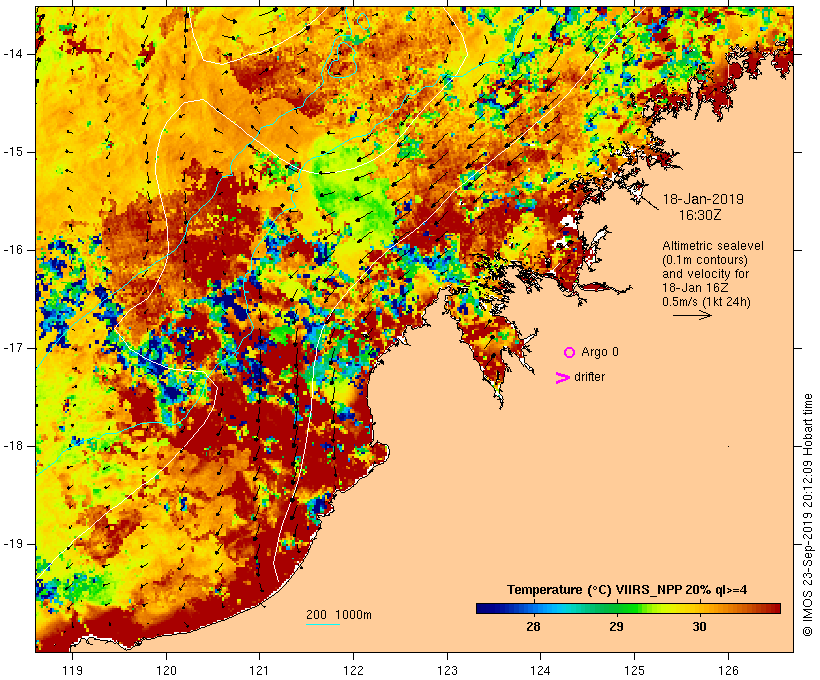Click the '0.5m/s (1kt 24h)' velocity label
Image resolution: width=820 pixels, height=680 pixels.
[x=706, y=302]
